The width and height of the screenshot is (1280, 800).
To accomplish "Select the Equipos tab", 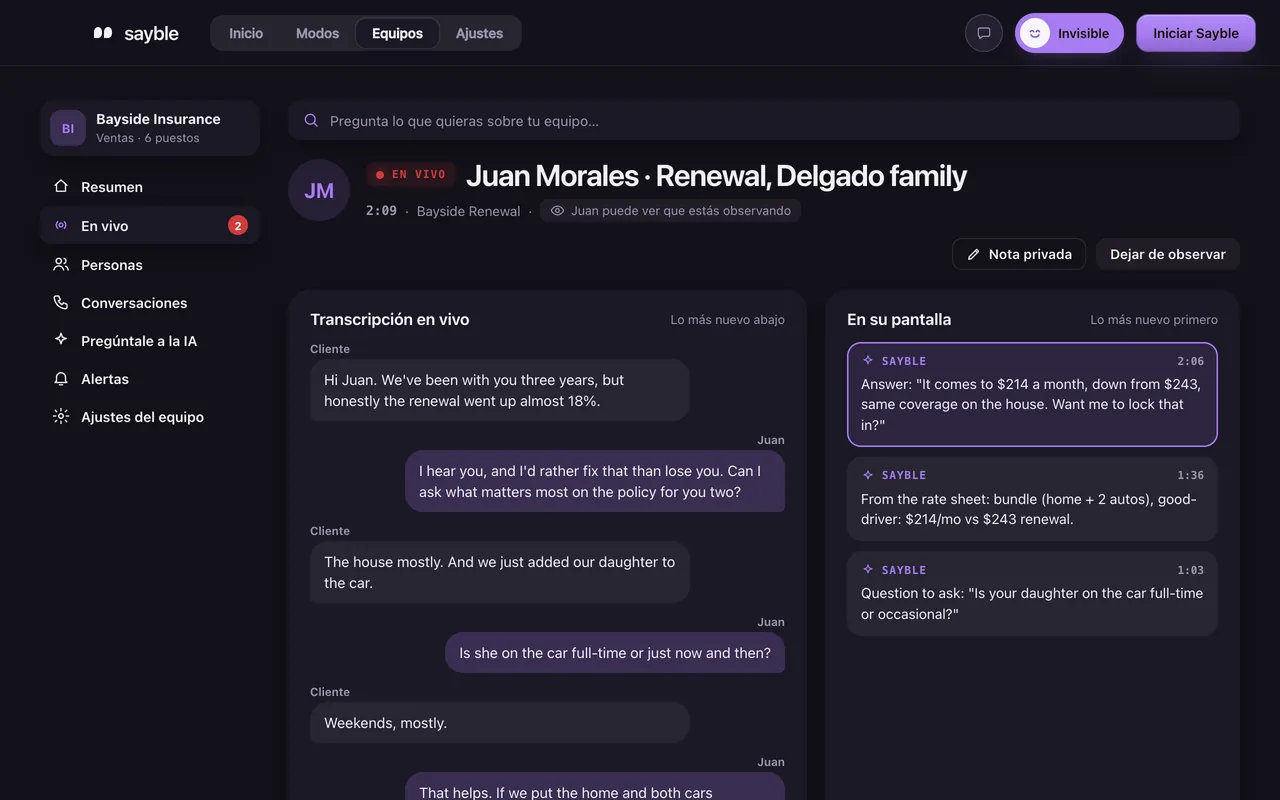I will point(398,33).
